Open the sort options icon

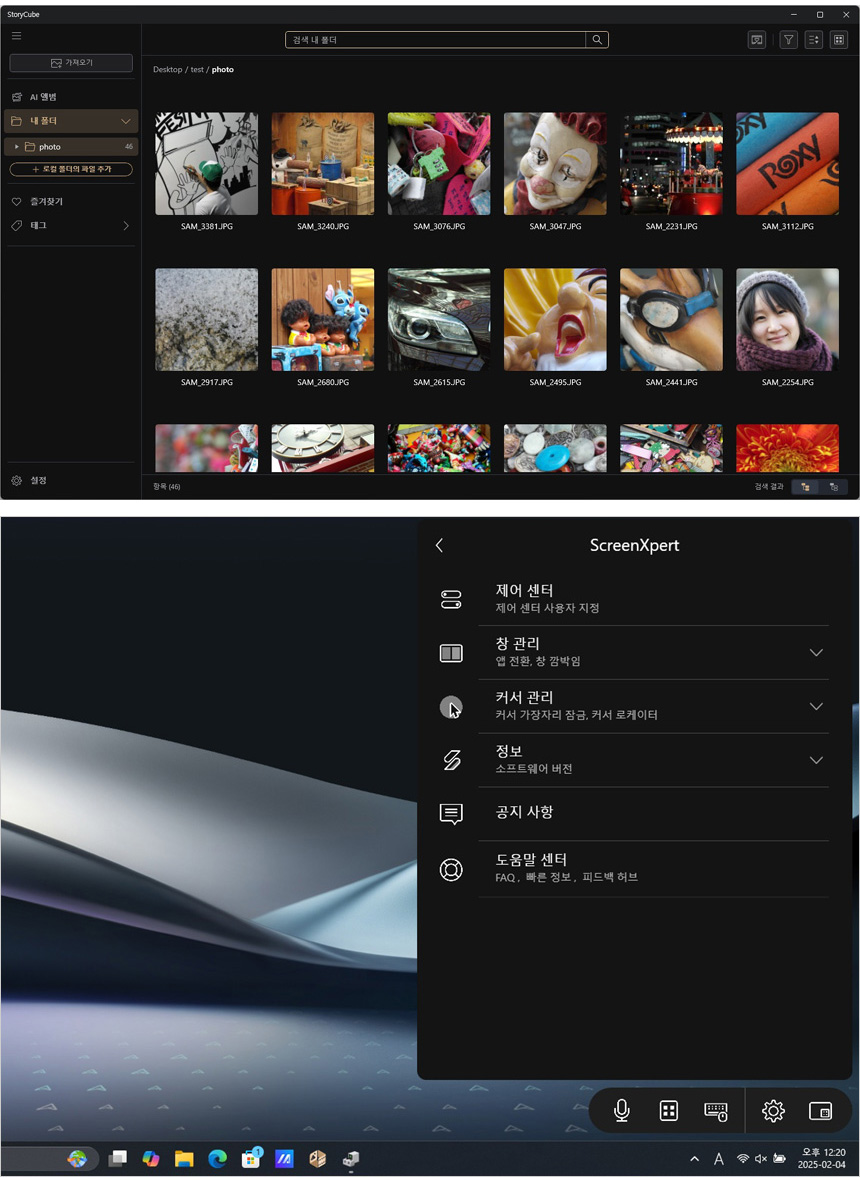(813, 40)
